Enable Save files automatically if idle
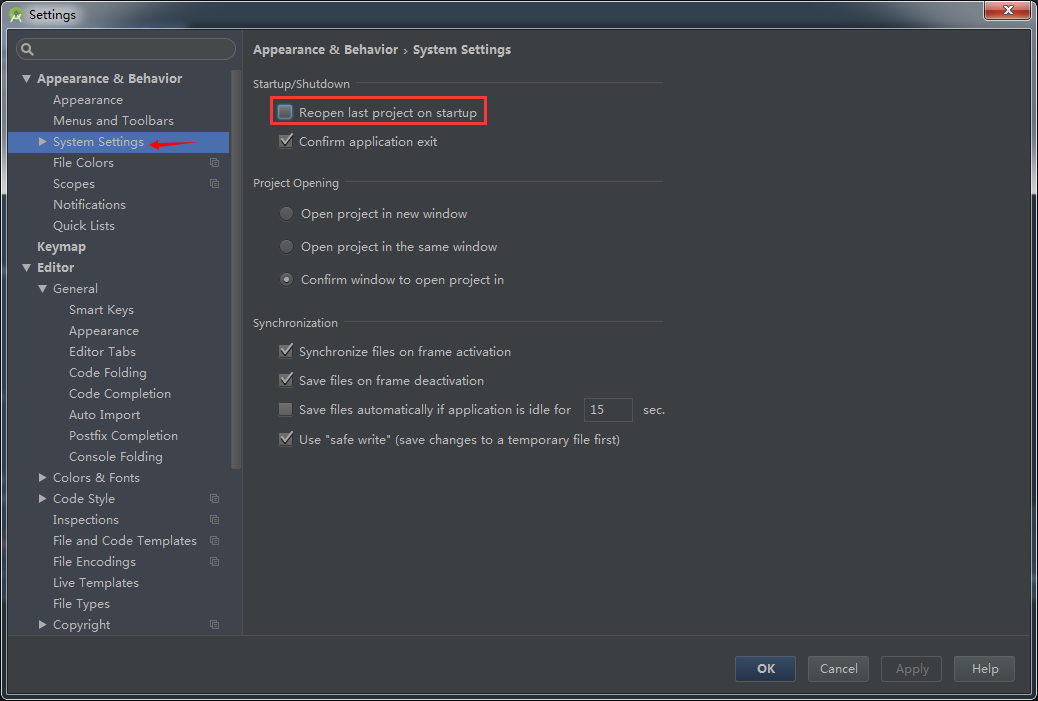 click(x=285, y=410)
